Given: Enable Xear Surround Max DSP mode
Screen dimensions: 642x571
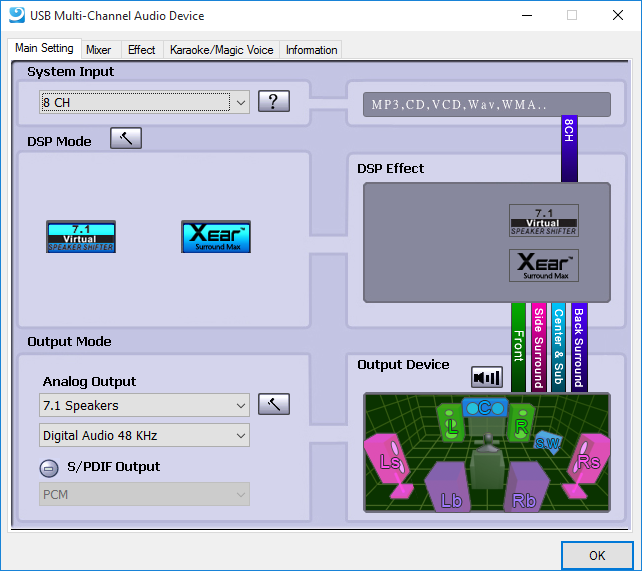Looking at the screenshot, I should pos(215,236).
